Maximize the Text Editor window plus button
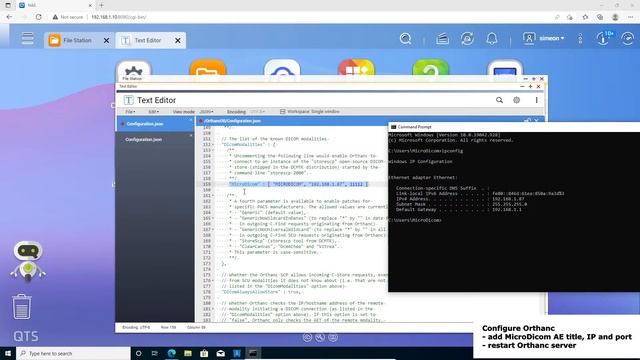The image size is (640, 360). 530,87
